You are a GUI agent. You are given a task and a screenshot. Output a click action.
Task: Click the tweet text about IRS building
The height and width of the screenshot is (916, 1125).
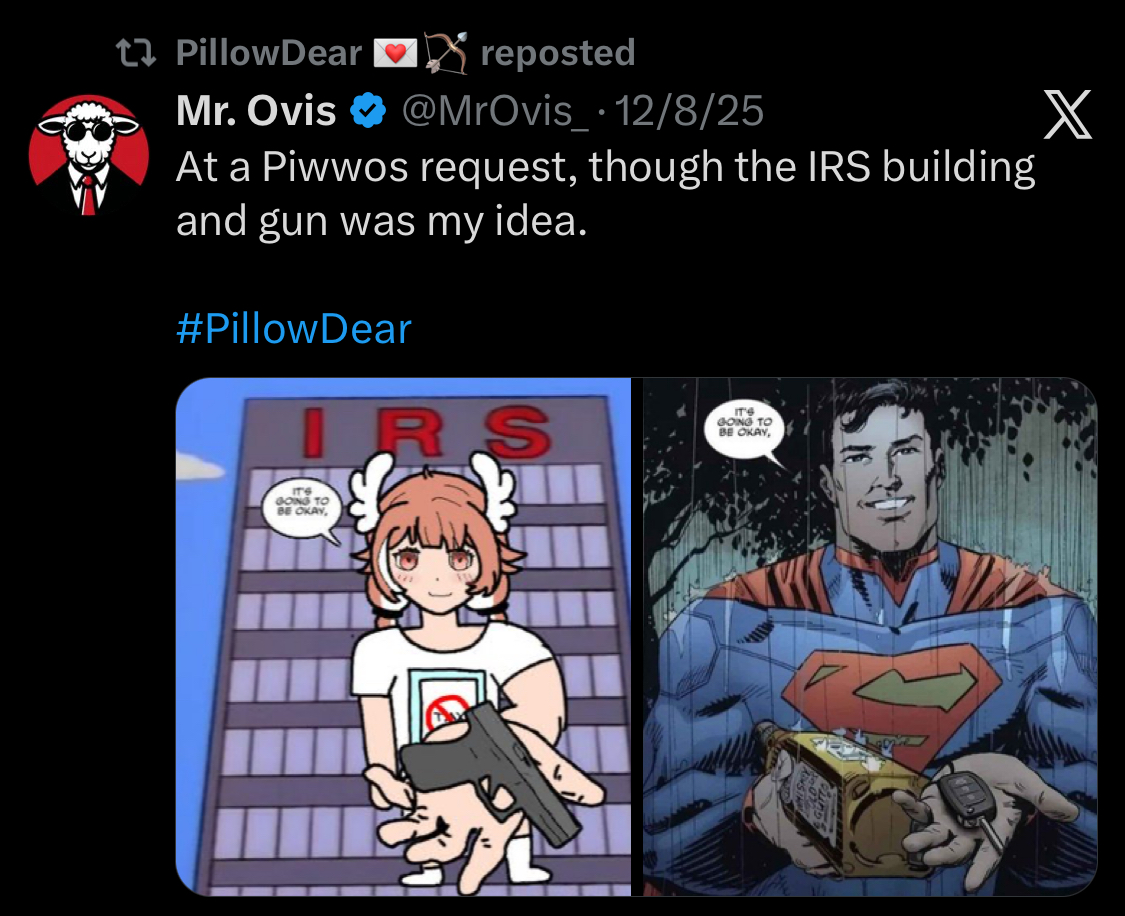point(605,193)
